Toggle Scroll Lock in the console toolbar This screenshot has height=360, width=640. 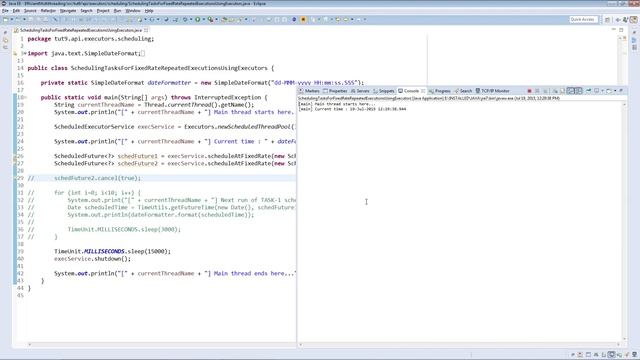pyautogui.click(x=562, y=91)
